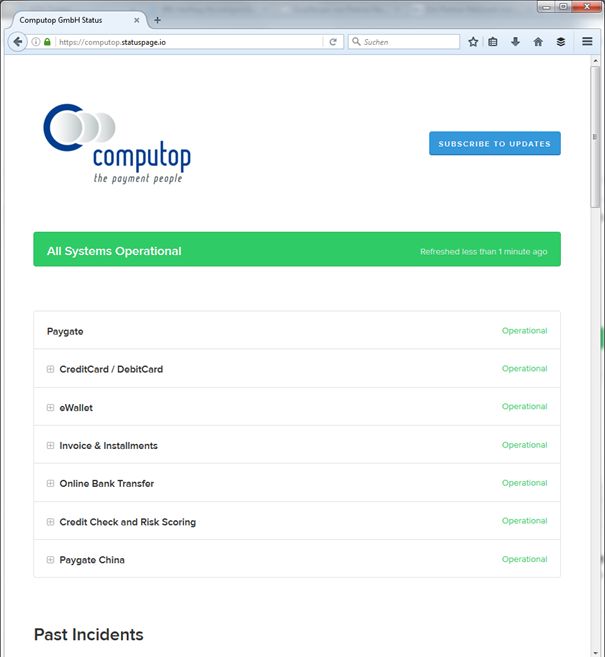Click Refreshed less than 1 minute ago
This screenshot has width=605, height=657.
[483, 251]
